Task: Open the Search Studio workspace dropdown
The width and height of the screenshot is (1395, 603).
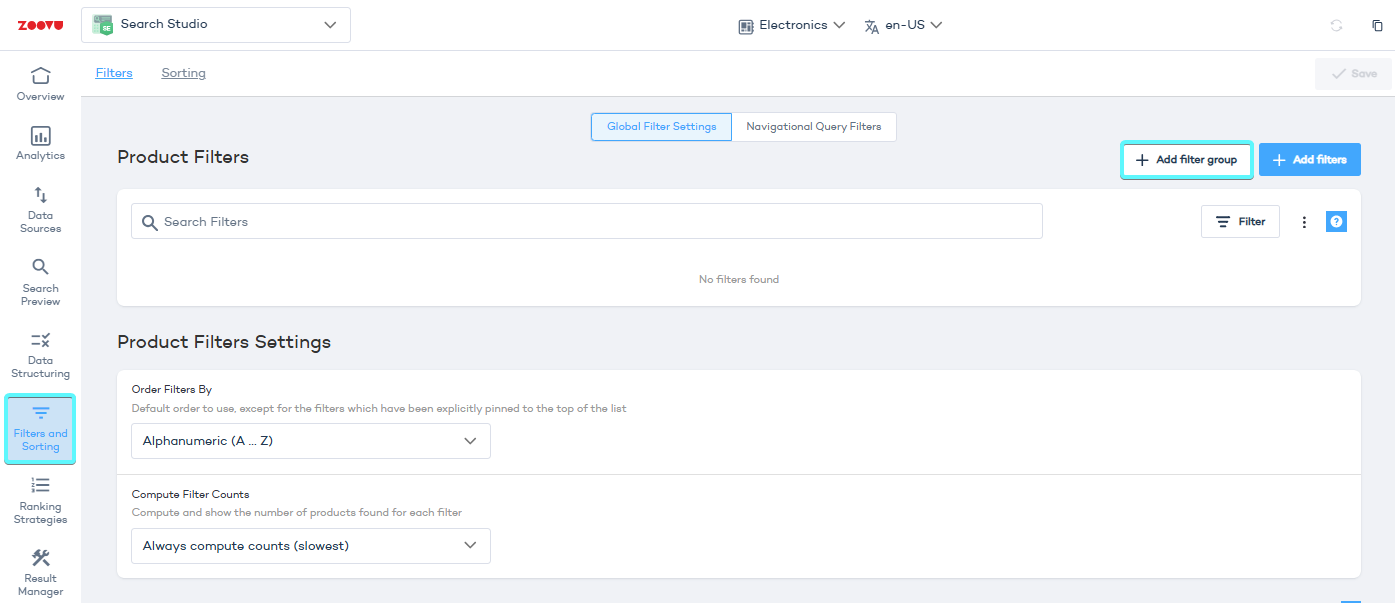Action: 215,24
